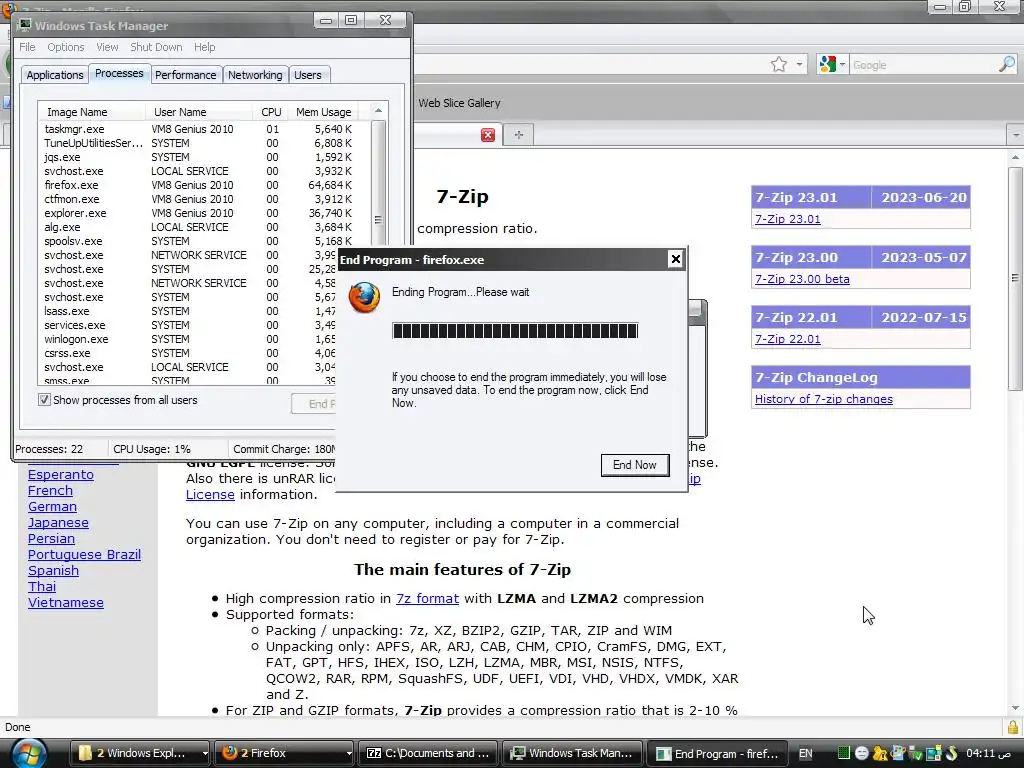The height and width of the screenshot is (768, 1024).
Task: Switch to the Networking tab
Action: click(x=255, y=75)
